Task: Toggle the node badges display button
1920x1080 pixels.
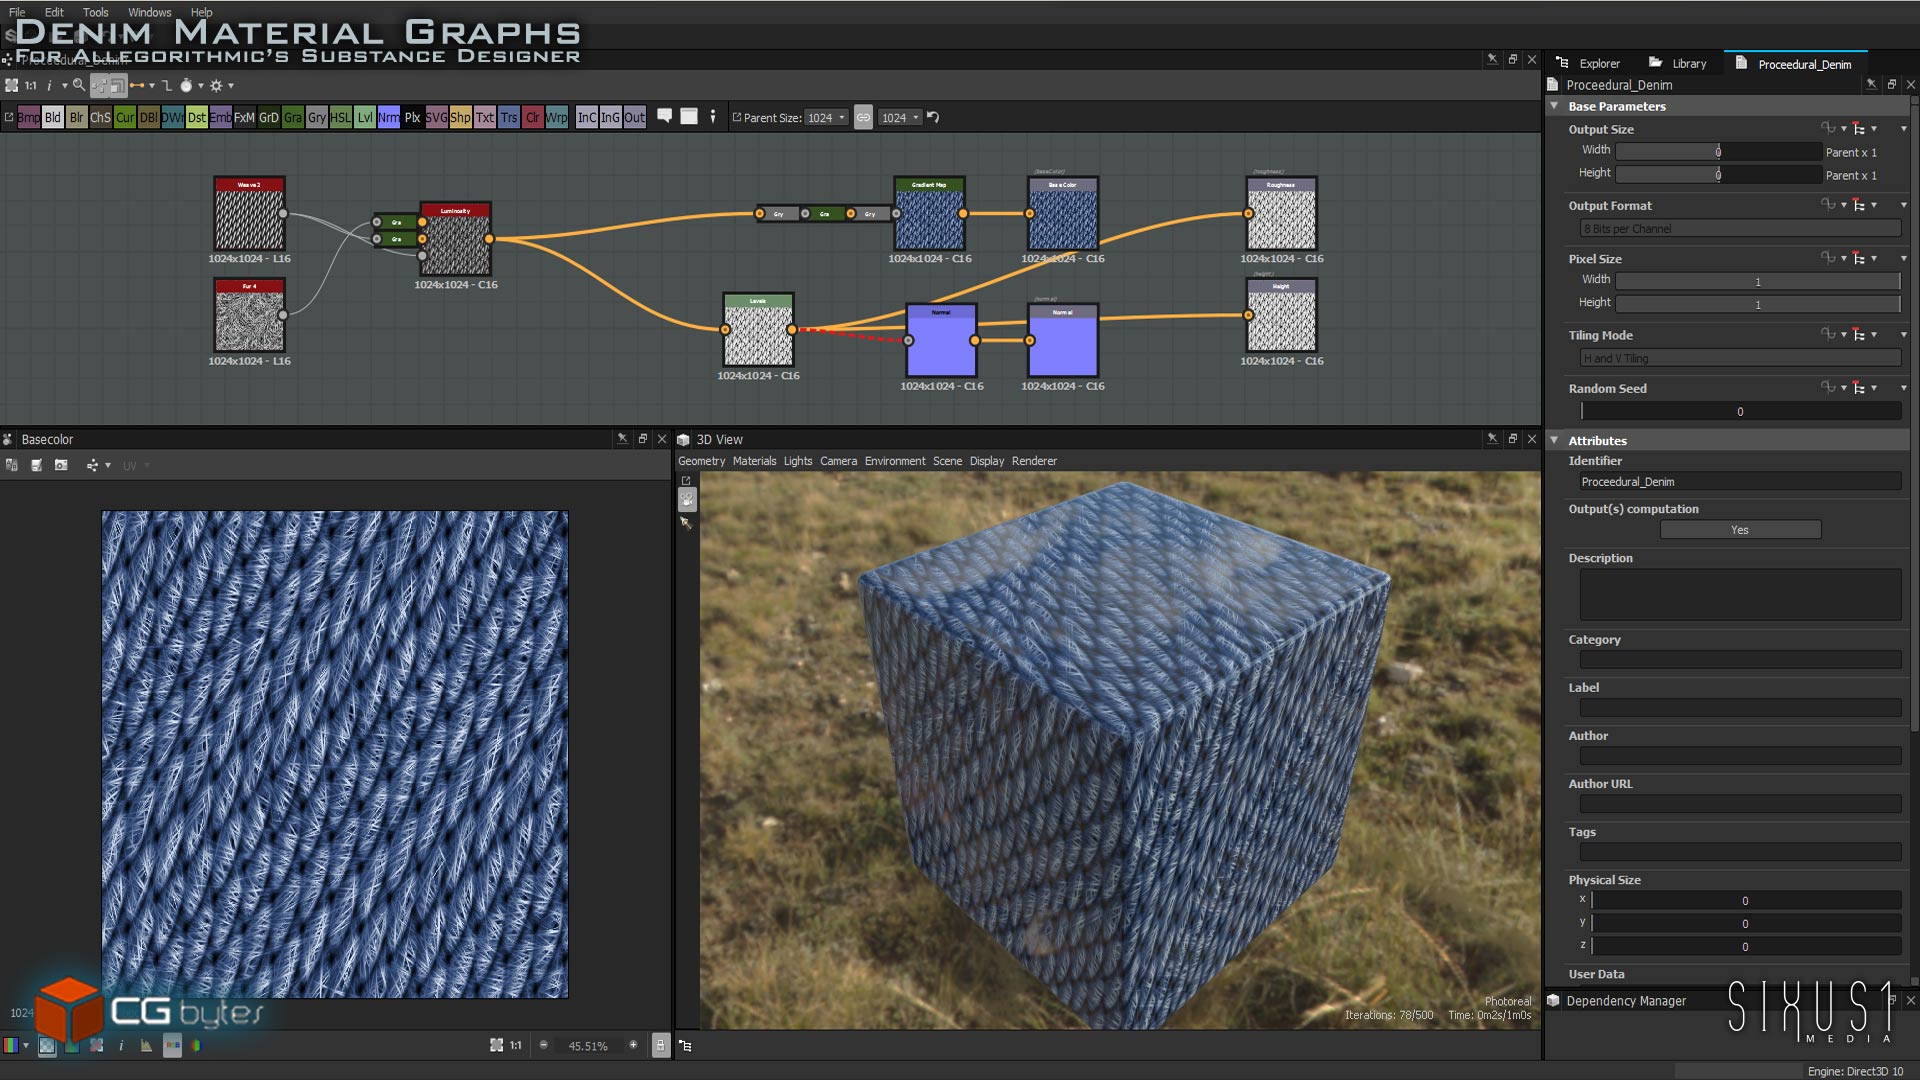Action: click(118, 86)
